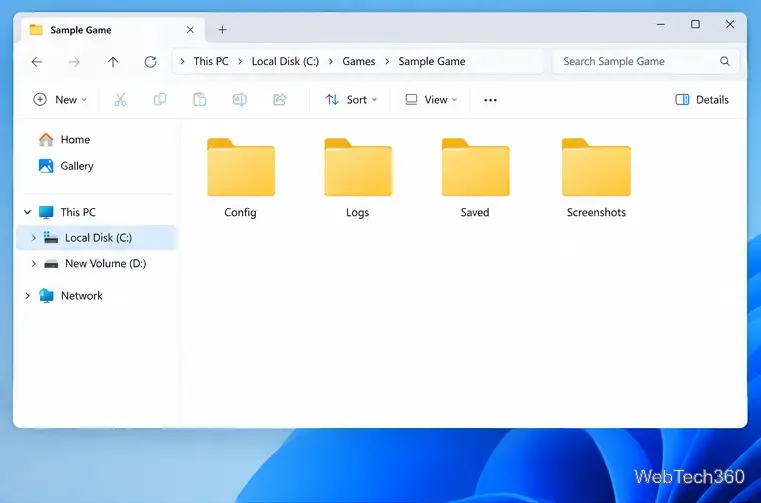Viewport: 761px width, 503px height.
Task: Expand chevron after This PC in breadcrumb
Action: [240, 62]
